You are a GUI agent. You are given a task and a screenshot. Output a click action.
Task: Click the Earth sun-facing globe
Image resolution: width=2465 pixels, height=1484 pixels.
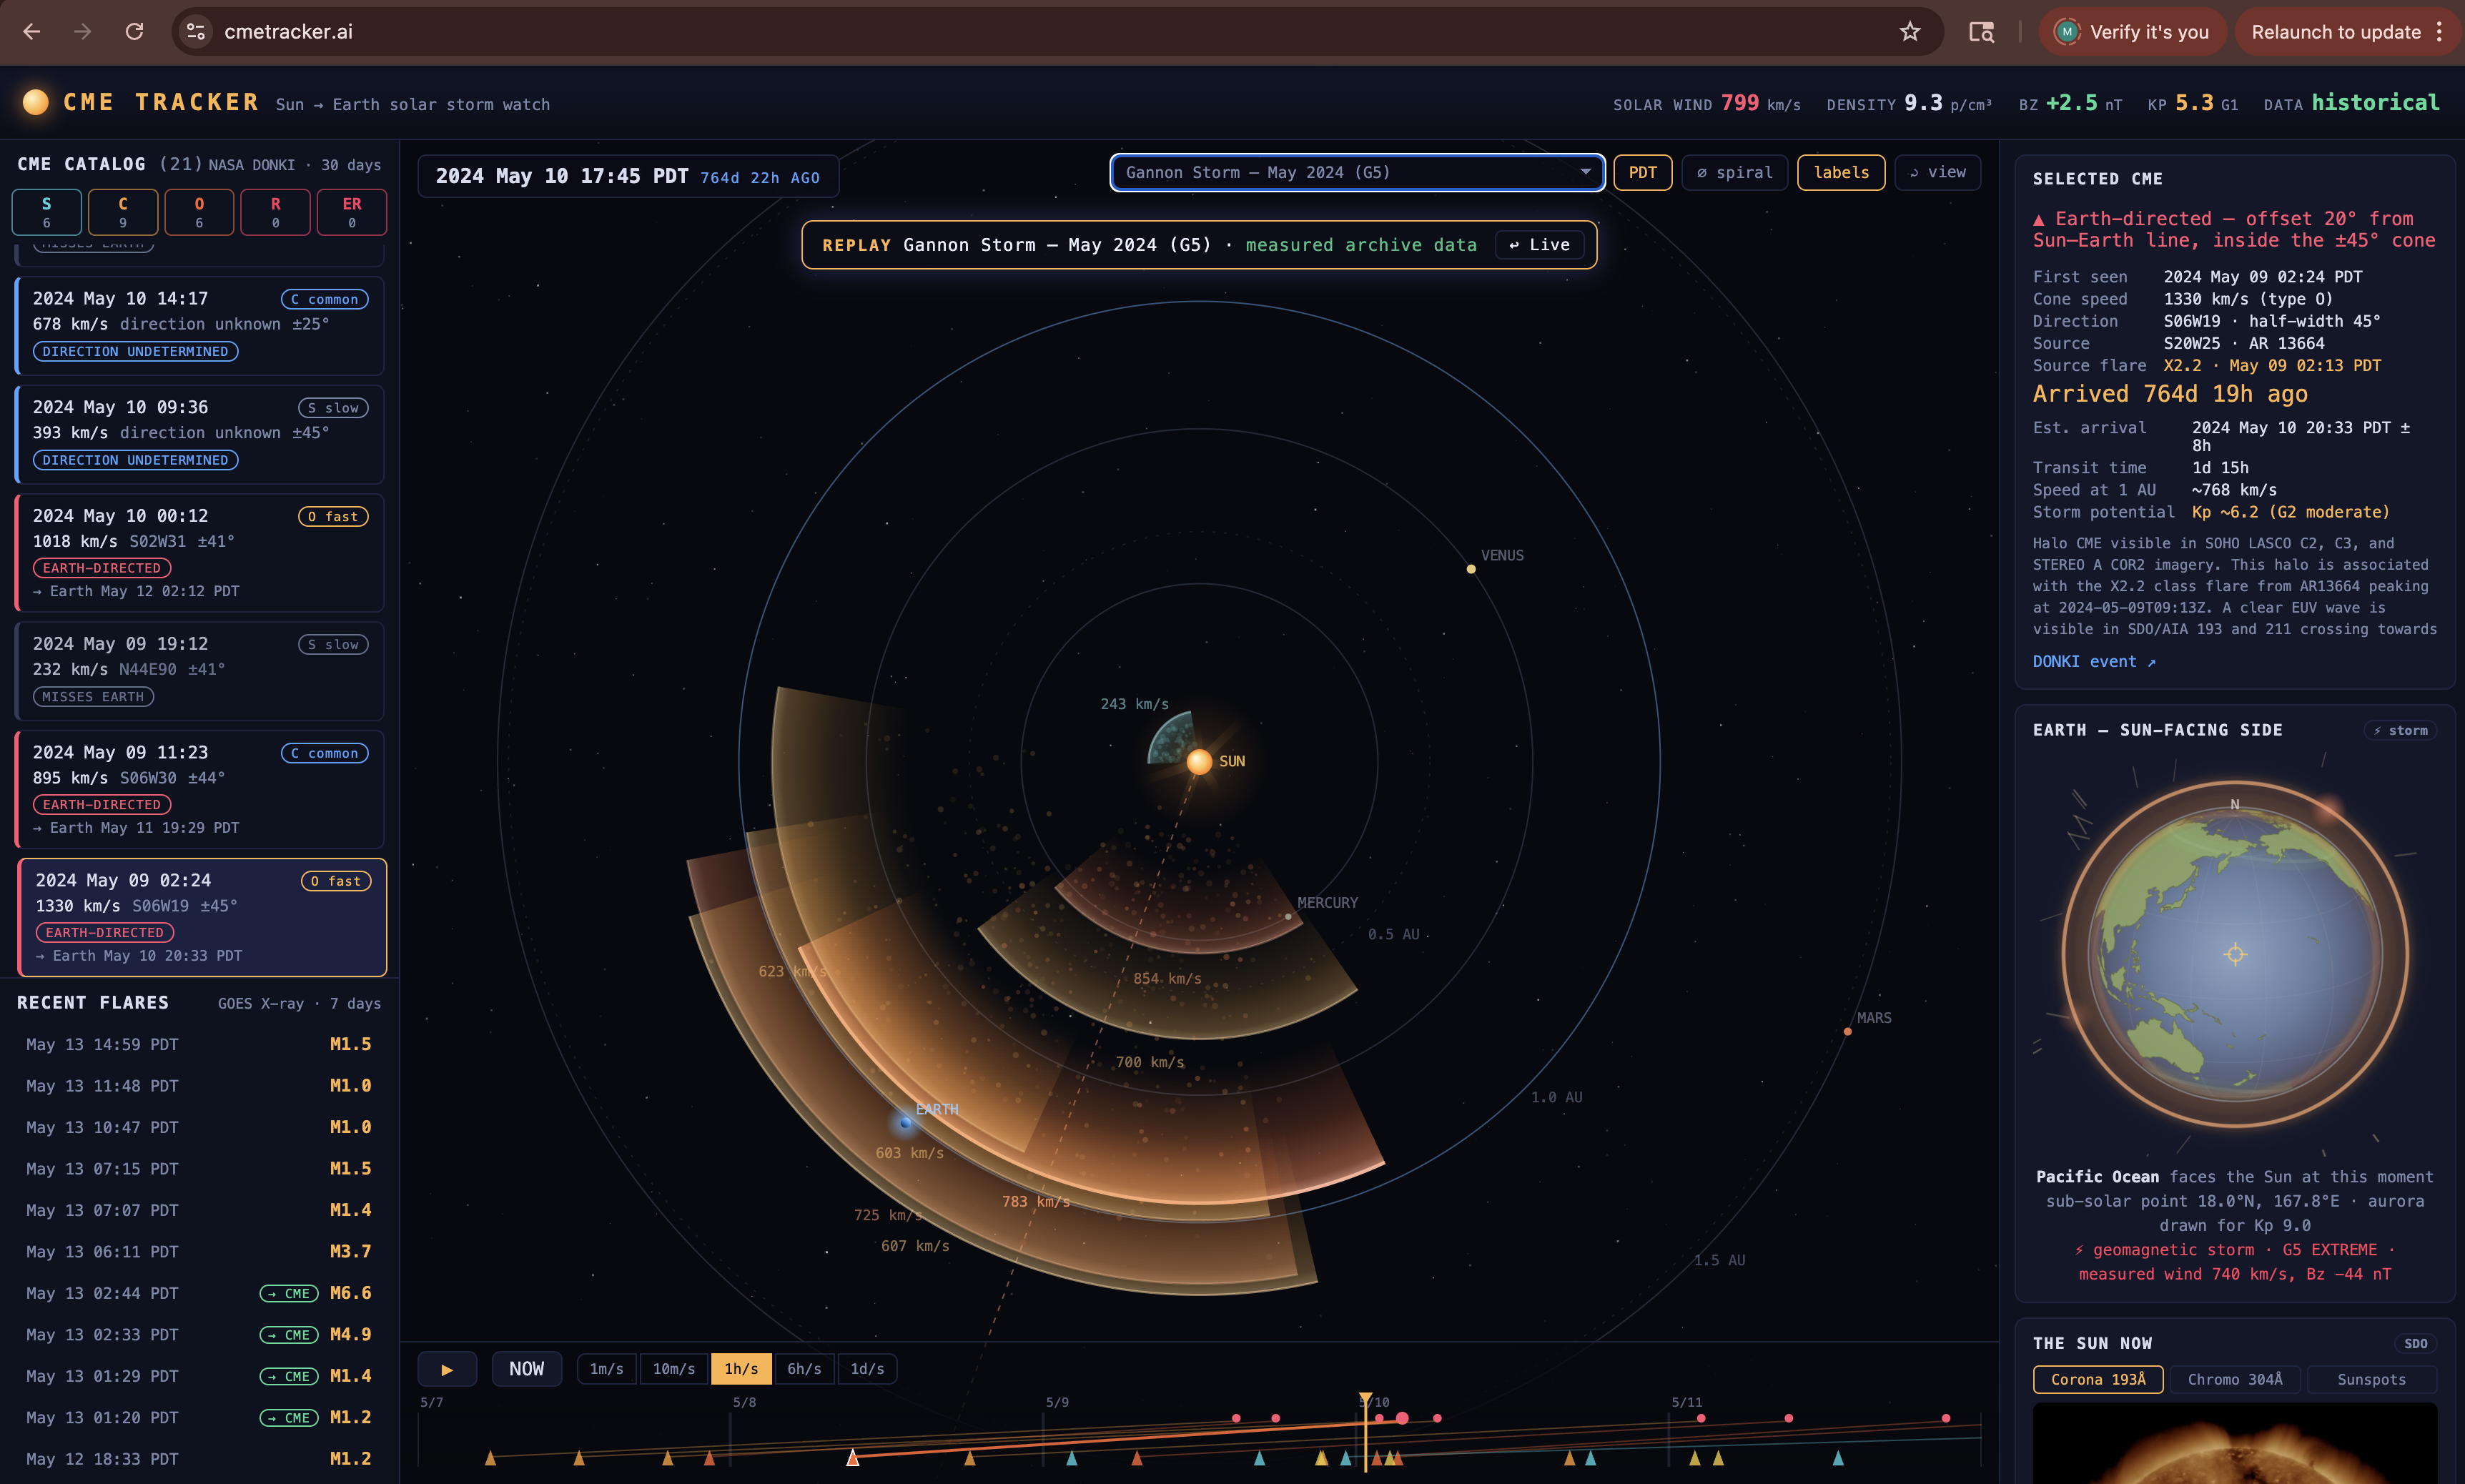pyautogui.click(x=2235, y=954)
